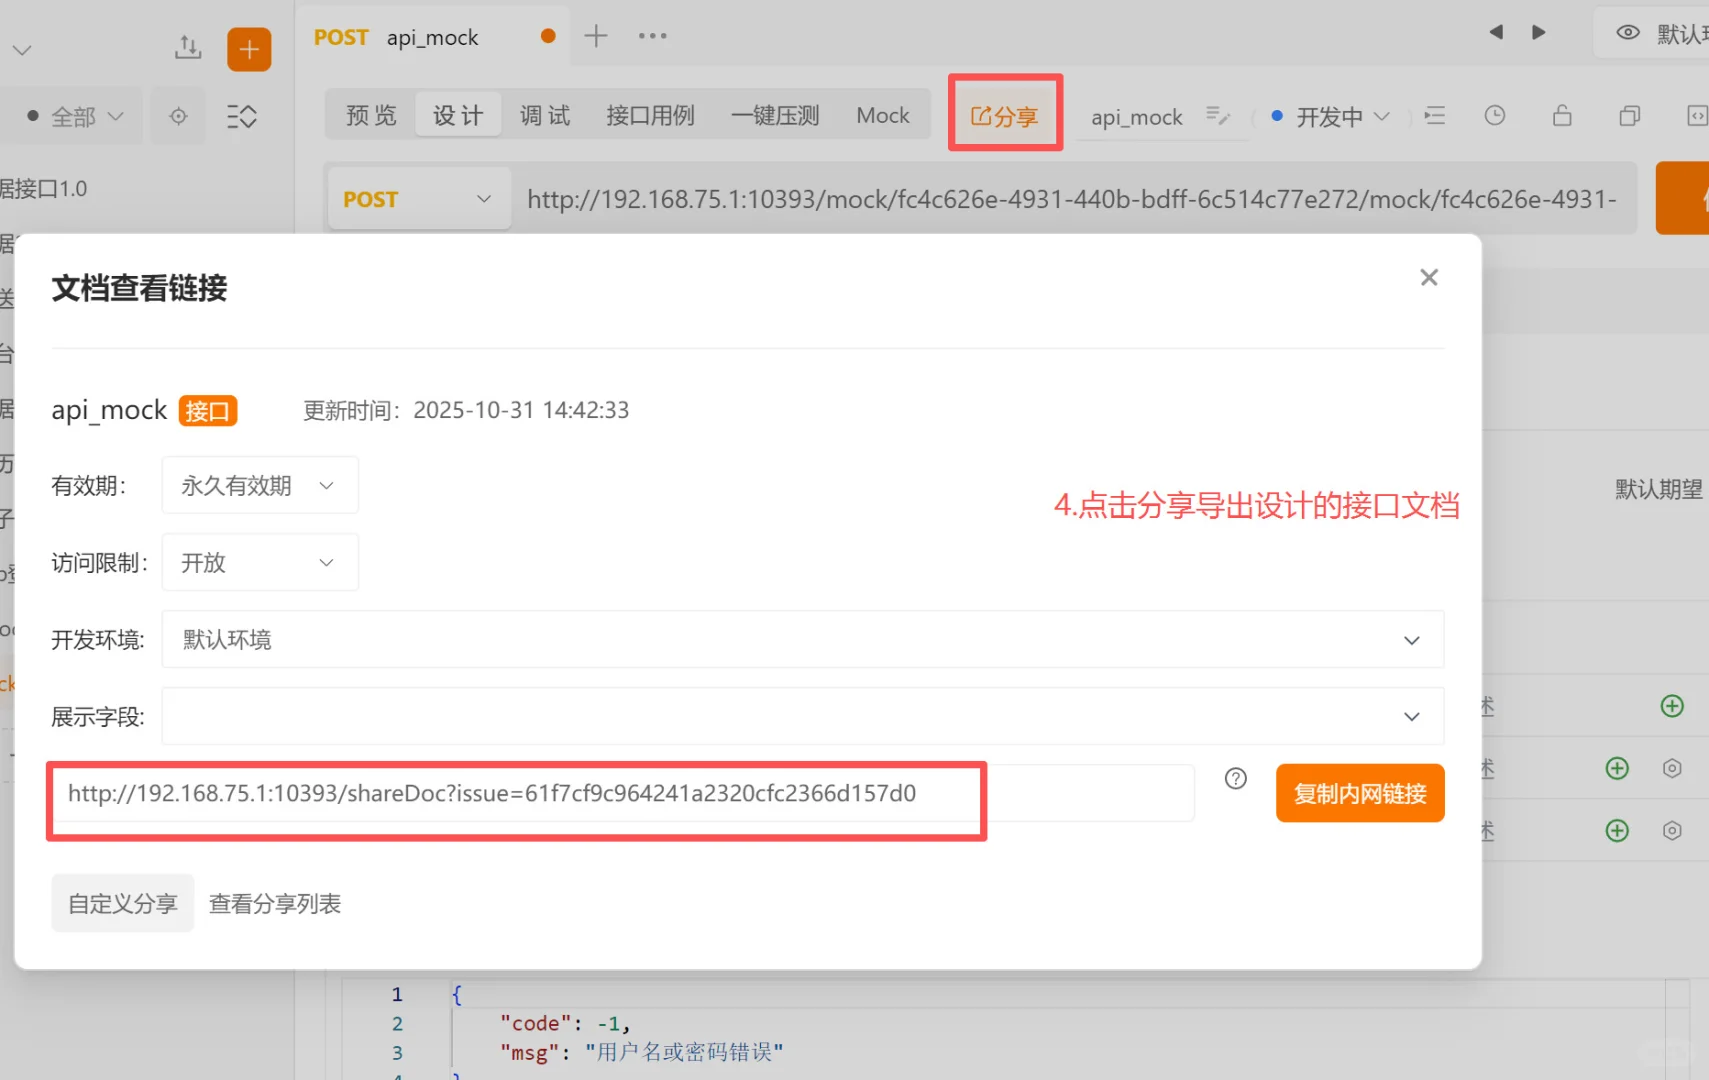This screenshot has width=1709, height=1080.
Task: Open the sort and filter list icon
Action: pos(242,116)
